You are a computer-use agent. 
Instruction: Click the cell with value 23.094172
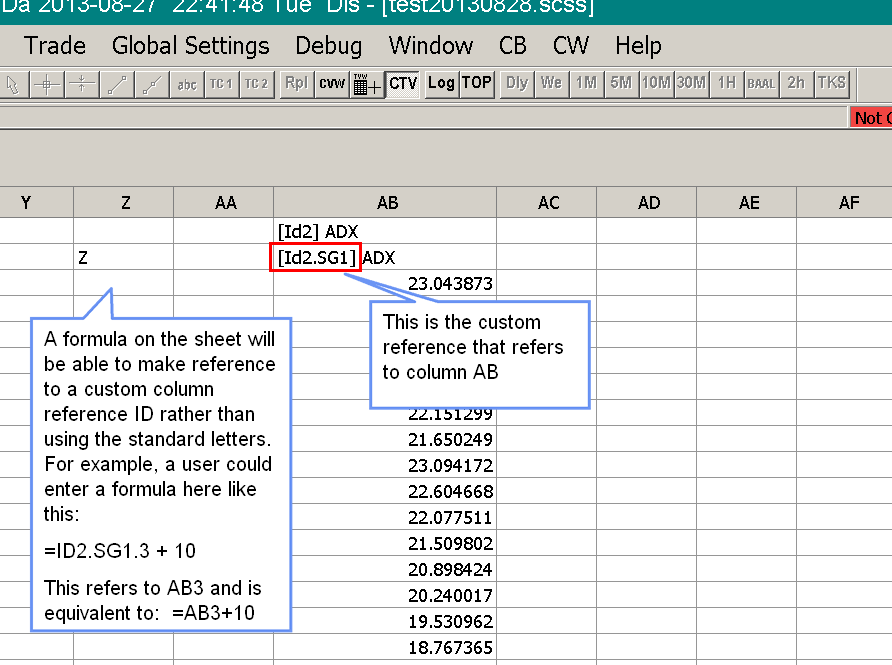[x=385, y=465]
